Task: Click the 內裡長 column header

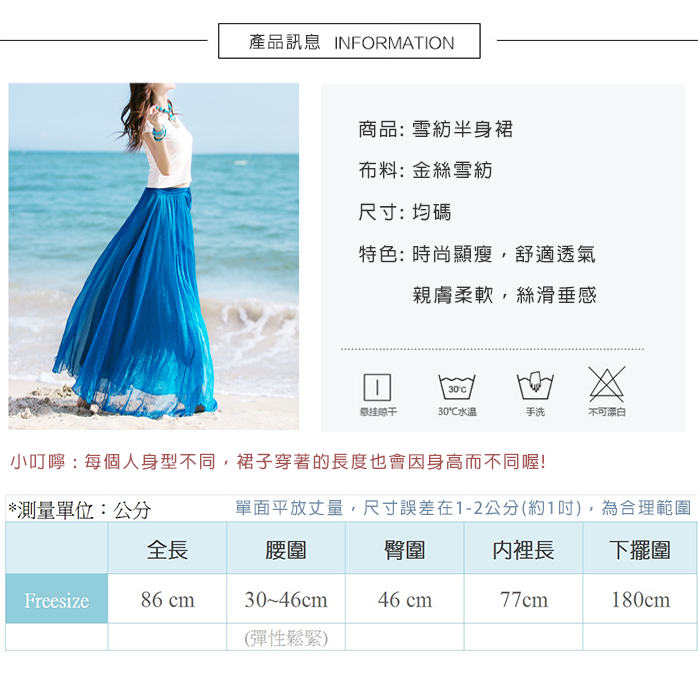Action: [523, 549]
